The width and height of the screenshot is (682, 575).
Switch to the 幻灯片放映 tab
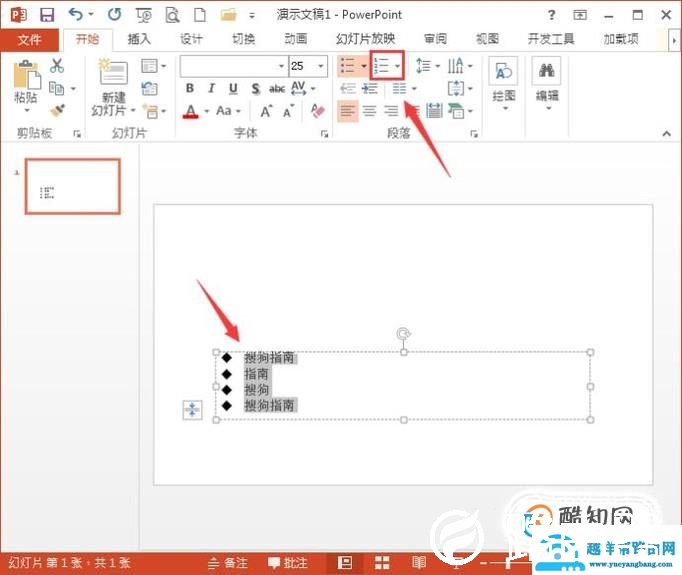point(365,39)
